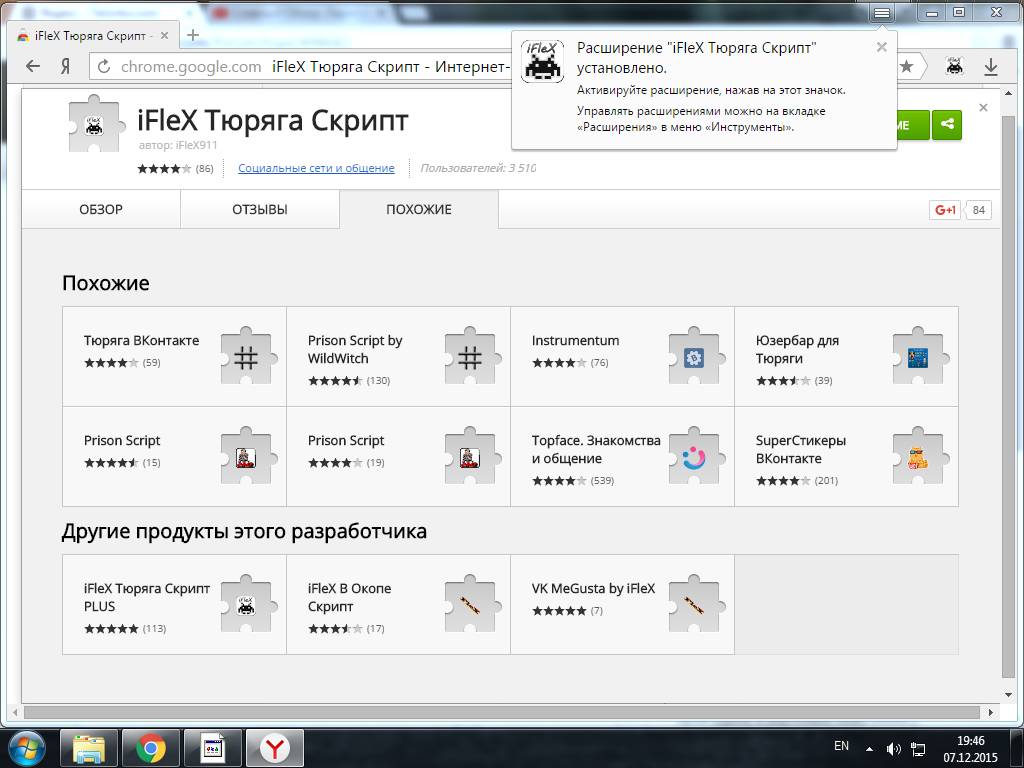Open the Yandex home Я button
This screenshot has width=1024, height=768.
pyautogui.click(x=65, y=66)
